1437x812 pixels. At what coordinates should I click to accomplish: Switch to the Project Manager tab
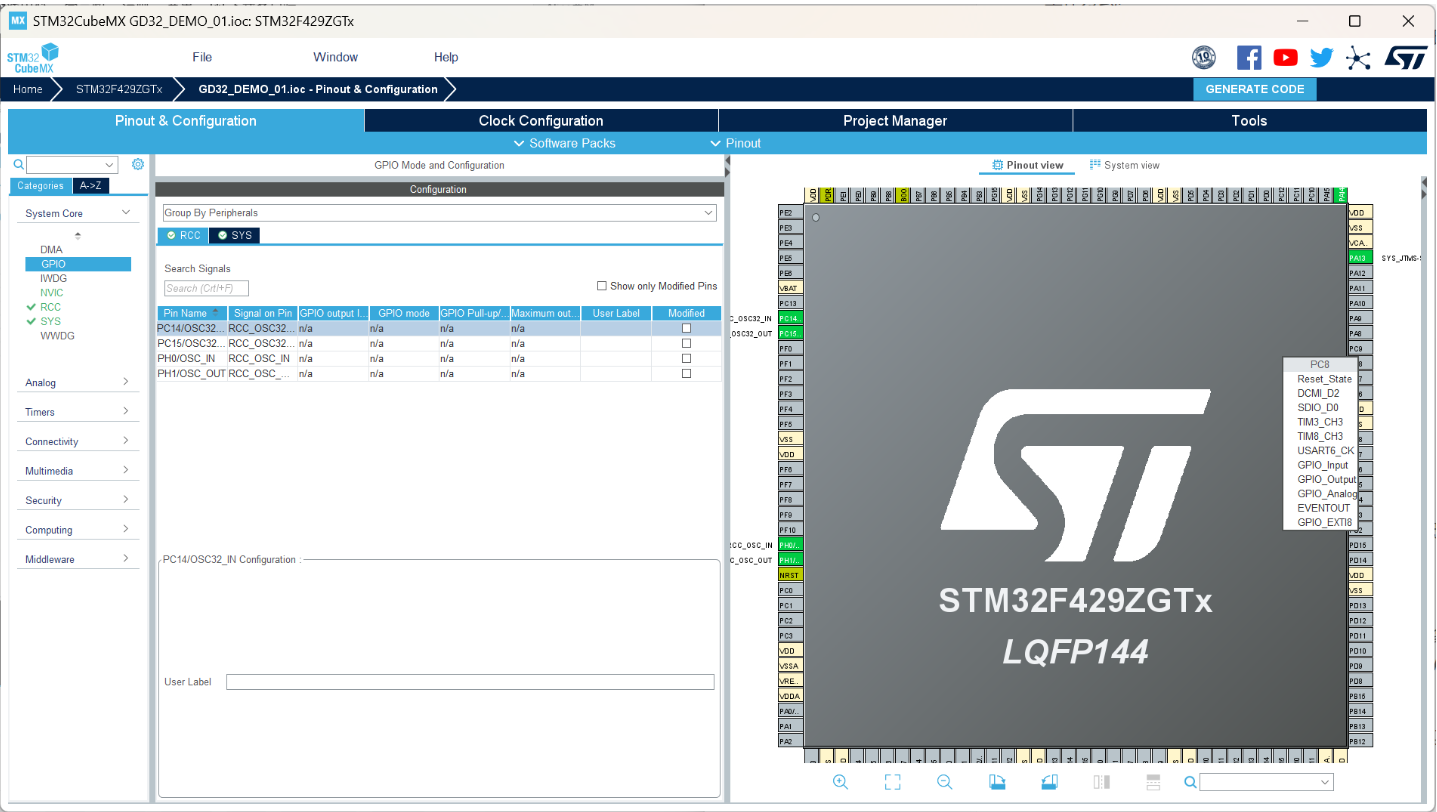(895, 121)
